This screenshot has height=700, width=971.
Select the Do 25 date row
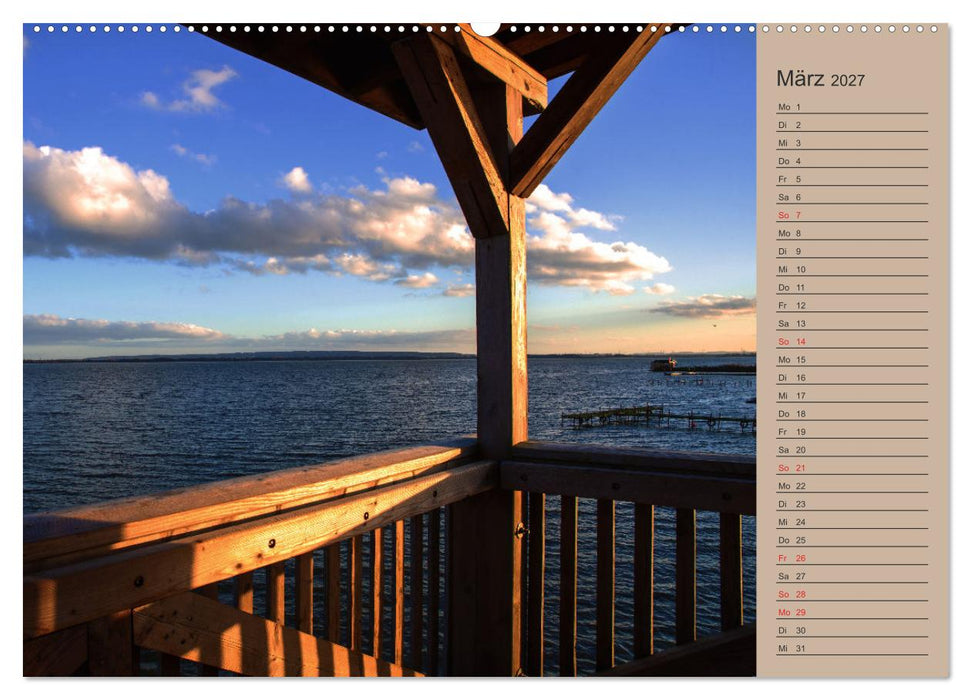852,540
